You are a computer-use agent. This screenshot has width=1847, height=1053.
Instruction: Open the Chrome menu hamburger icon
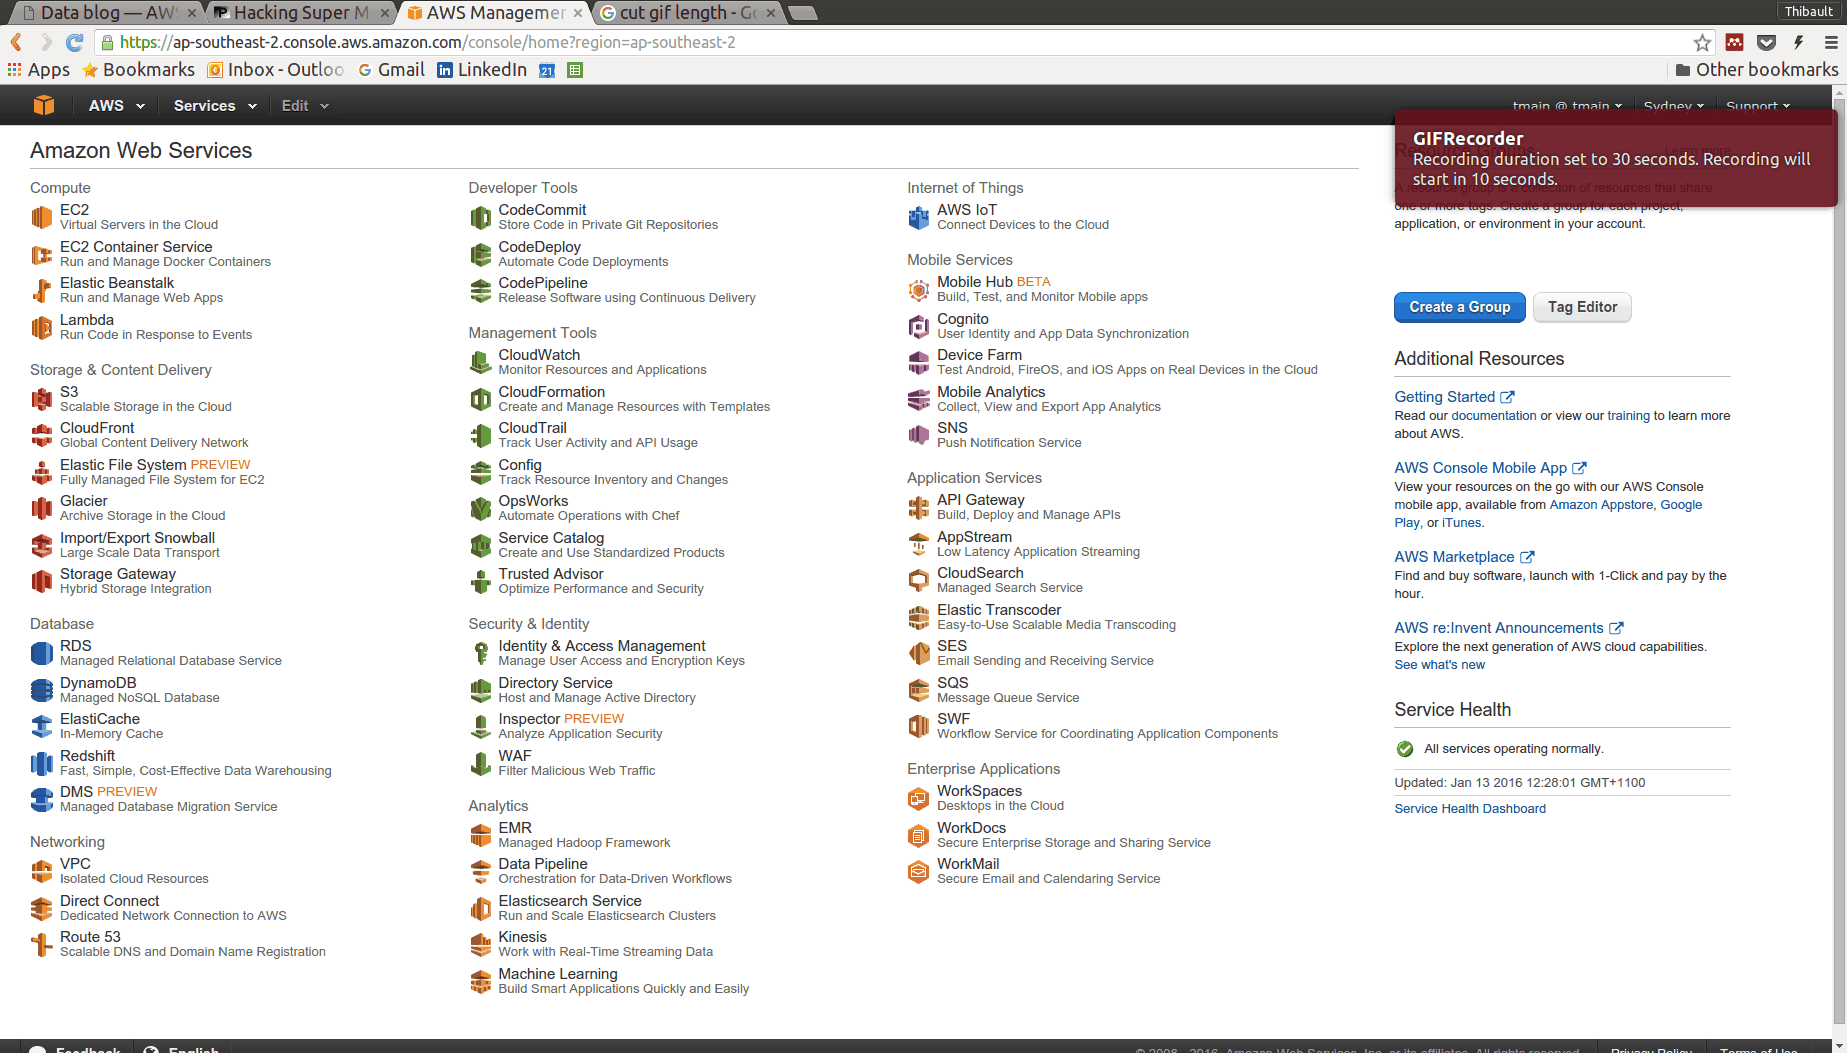pyautogui.click(x=1830, y=42)
